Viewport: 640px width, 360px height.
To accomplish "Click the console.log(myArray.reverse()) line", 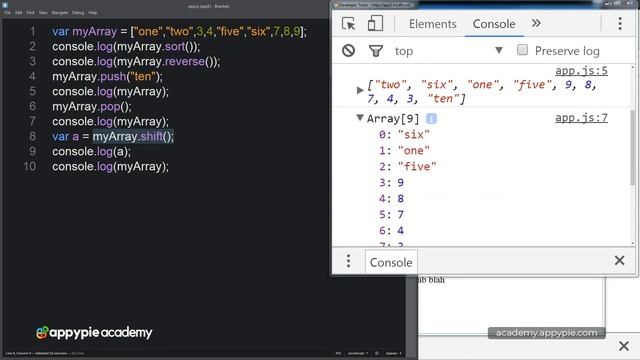I will tap(136, 62).
